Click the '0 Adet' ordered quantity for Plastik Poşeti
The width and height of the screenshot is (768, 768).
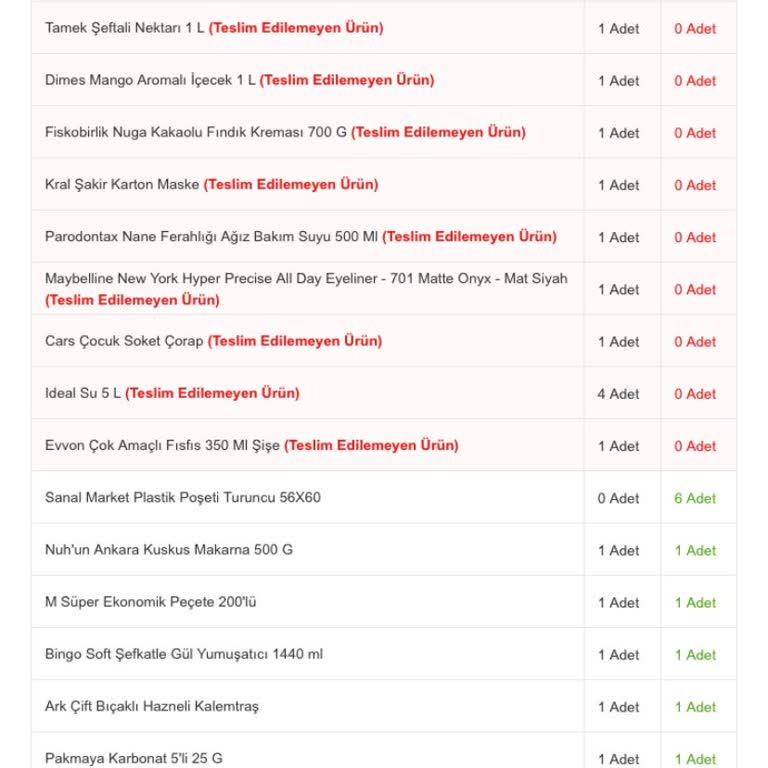click(618, 498)
